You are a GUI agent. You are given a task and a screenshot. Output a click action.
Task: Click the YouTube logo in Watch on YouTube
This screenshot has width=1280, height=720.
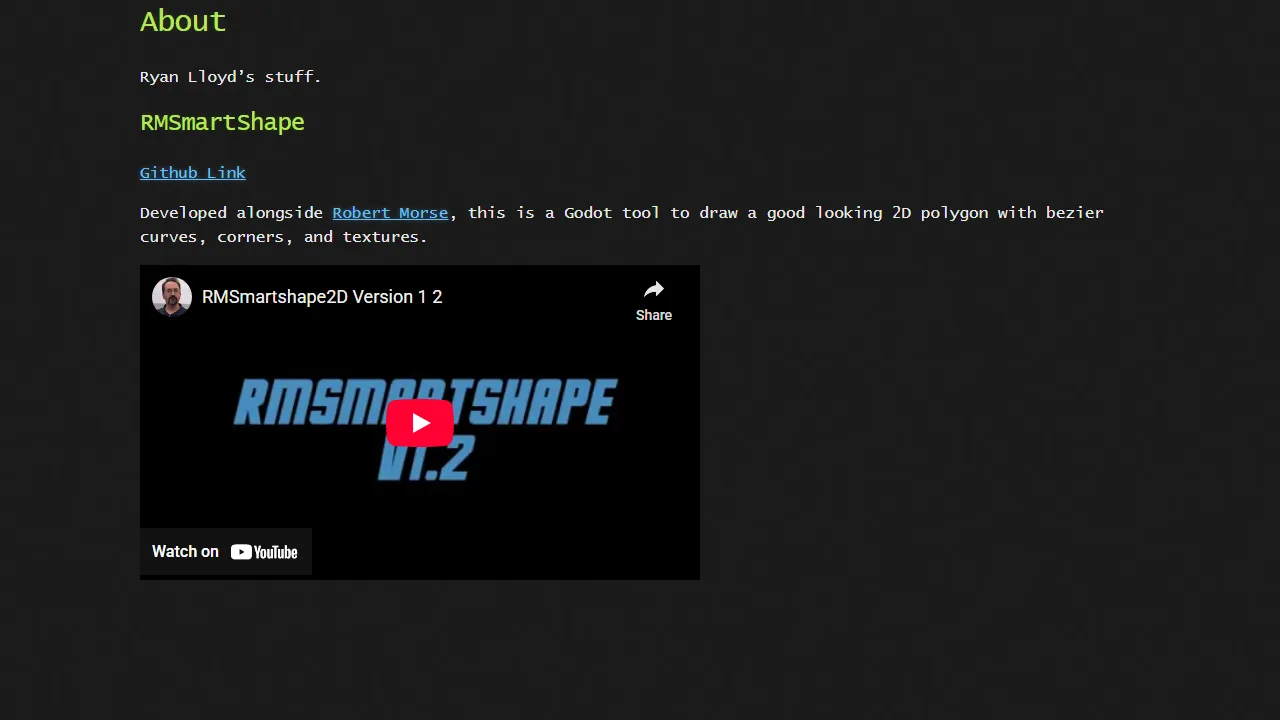pyautogui.click(x=264, y=551)
